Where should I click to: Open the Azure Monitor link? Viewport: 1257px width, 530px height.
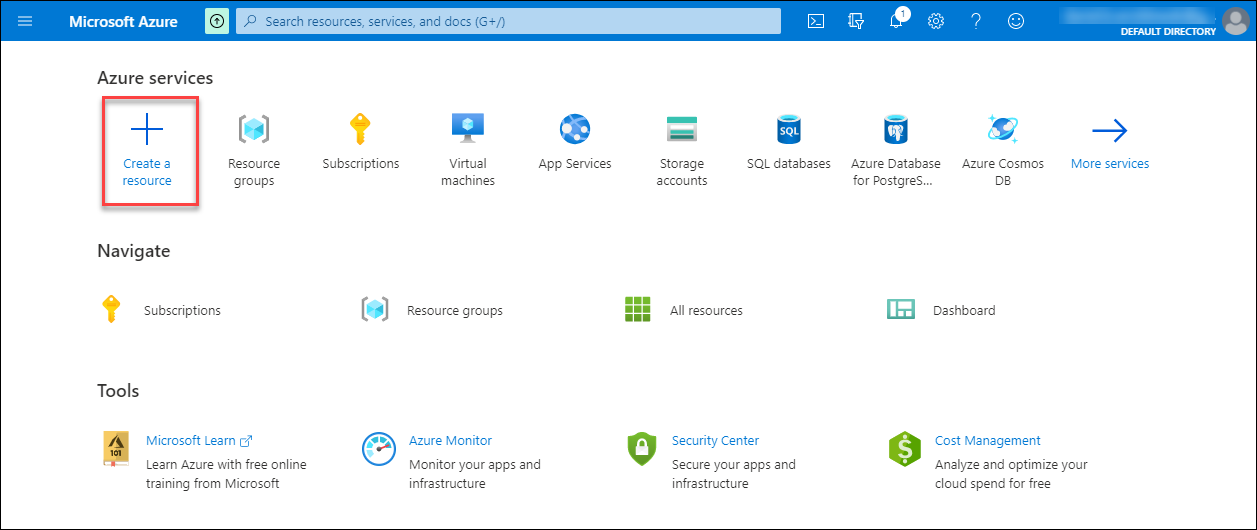coord(450,441)
